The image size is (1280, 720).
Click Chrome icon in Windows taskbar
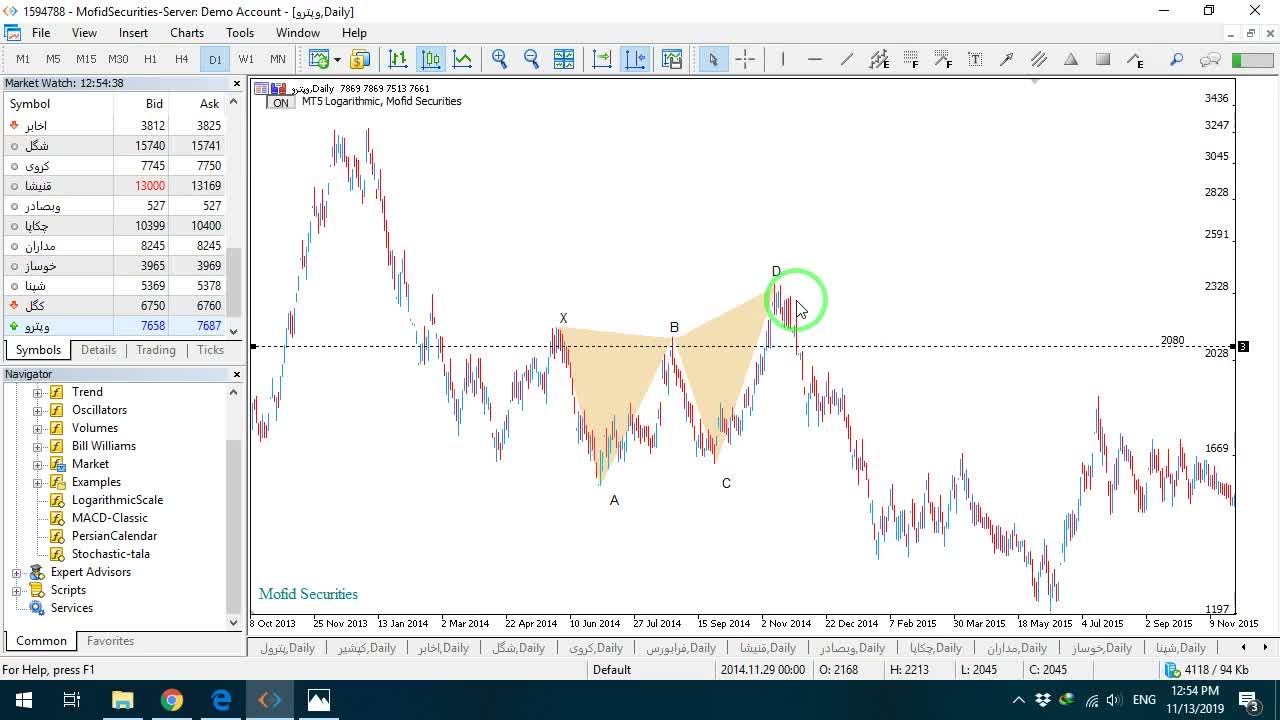tap(172, 700)
